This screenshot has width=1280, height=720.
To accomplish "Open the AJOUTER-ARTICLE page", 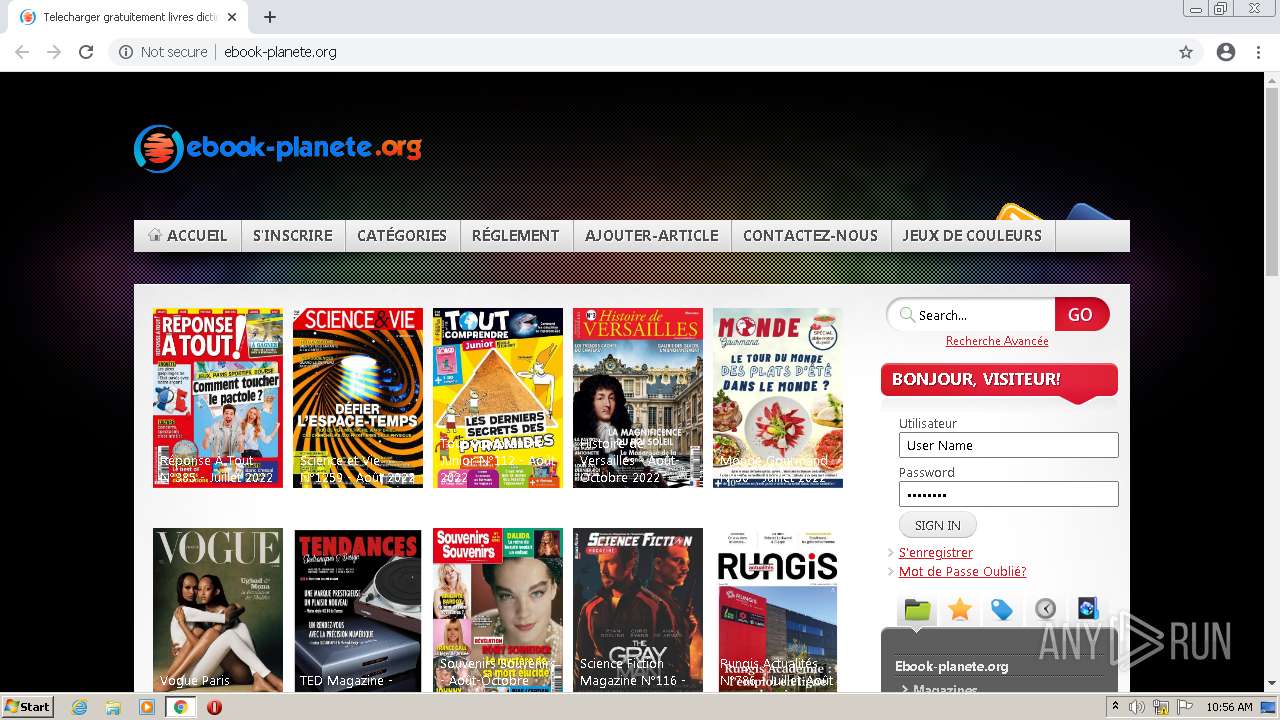I will (652, 236).
